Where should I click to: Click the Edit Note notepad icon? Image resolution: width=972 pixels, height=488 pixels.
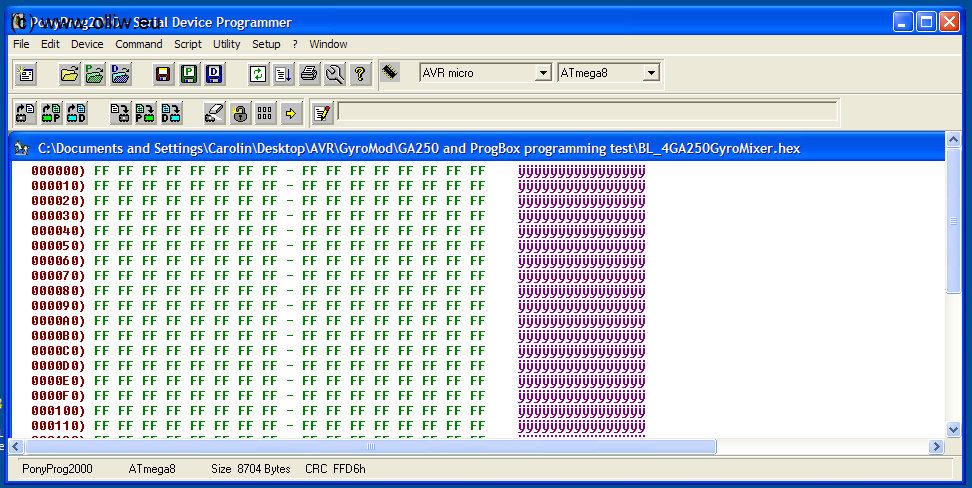point(321,113)
